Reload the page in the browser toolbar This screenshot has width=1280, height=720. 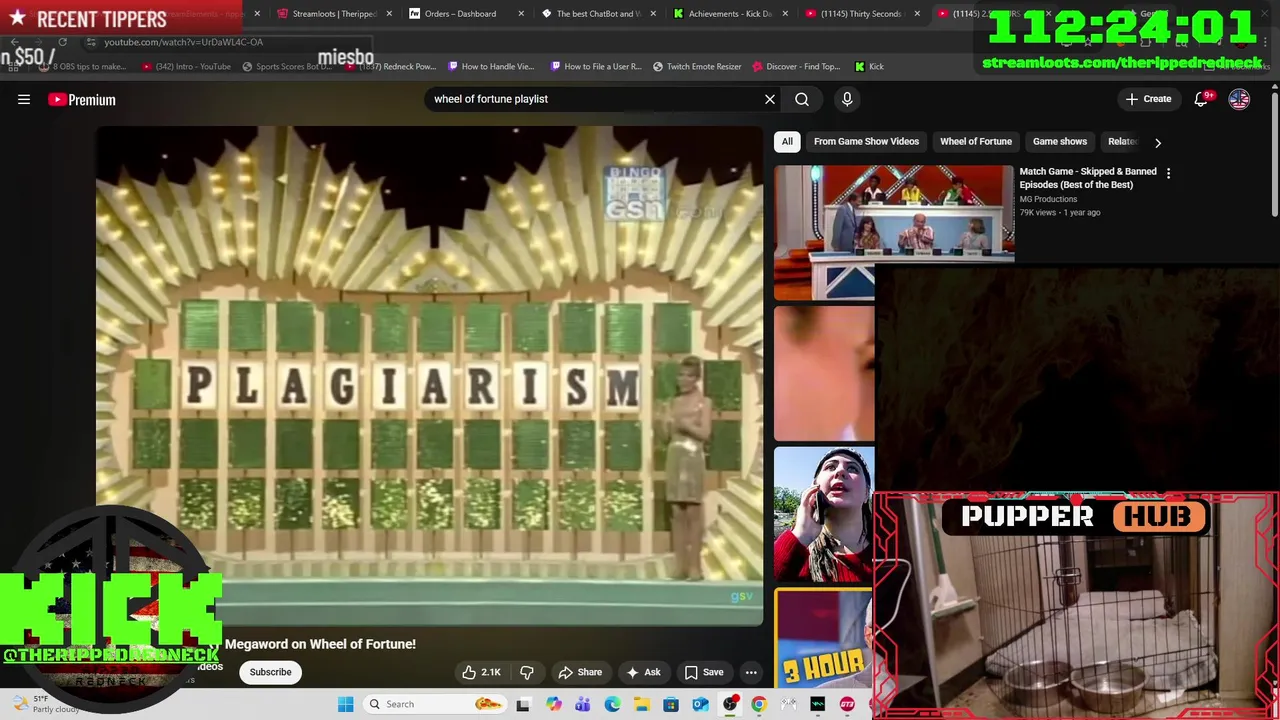pos(62,42)
